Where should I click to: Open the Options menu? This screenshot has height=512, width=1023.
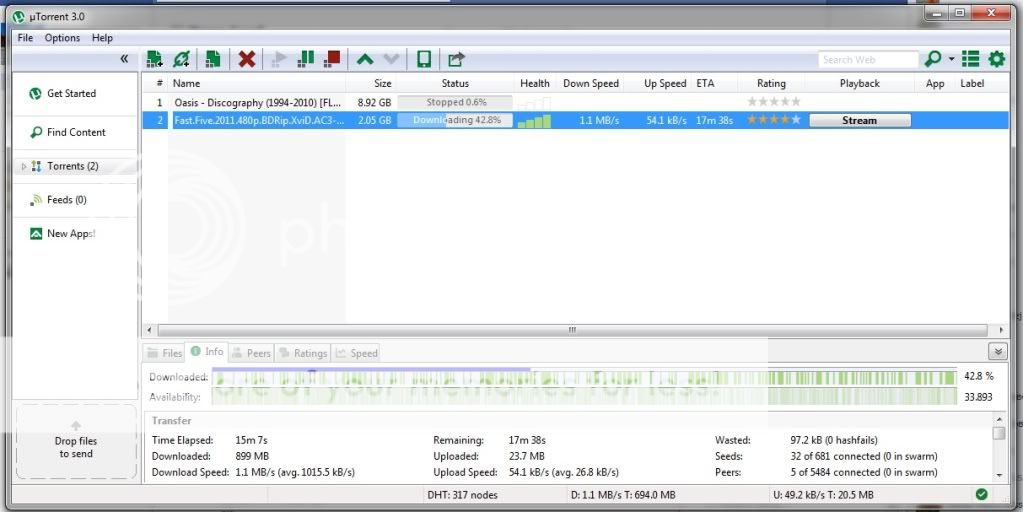(x=62, y=38)
